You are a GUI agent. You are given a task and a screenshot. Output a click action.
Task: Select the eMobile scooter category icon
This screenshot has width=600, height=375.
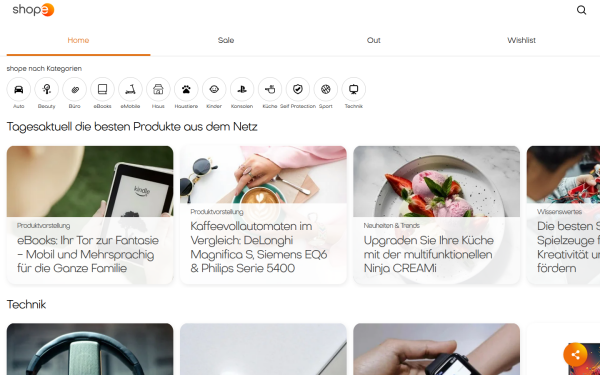coord(130,89)
